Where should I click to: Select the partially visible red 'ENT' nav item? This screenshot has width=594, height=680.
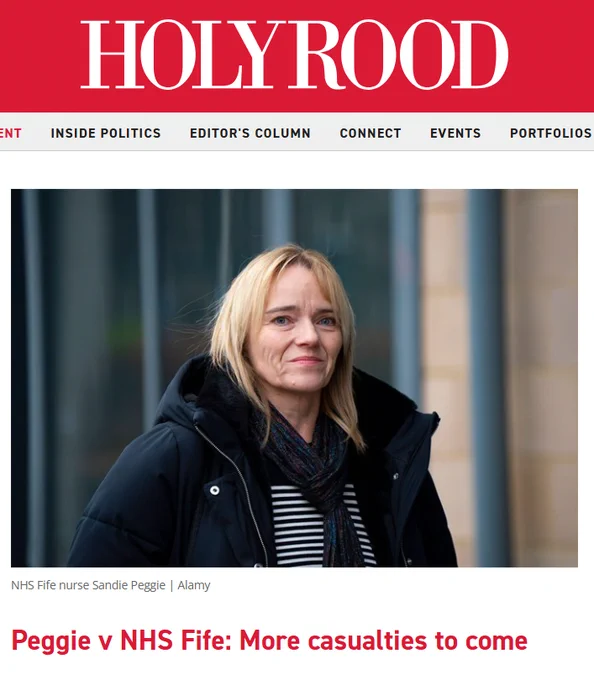pos(10,133)
